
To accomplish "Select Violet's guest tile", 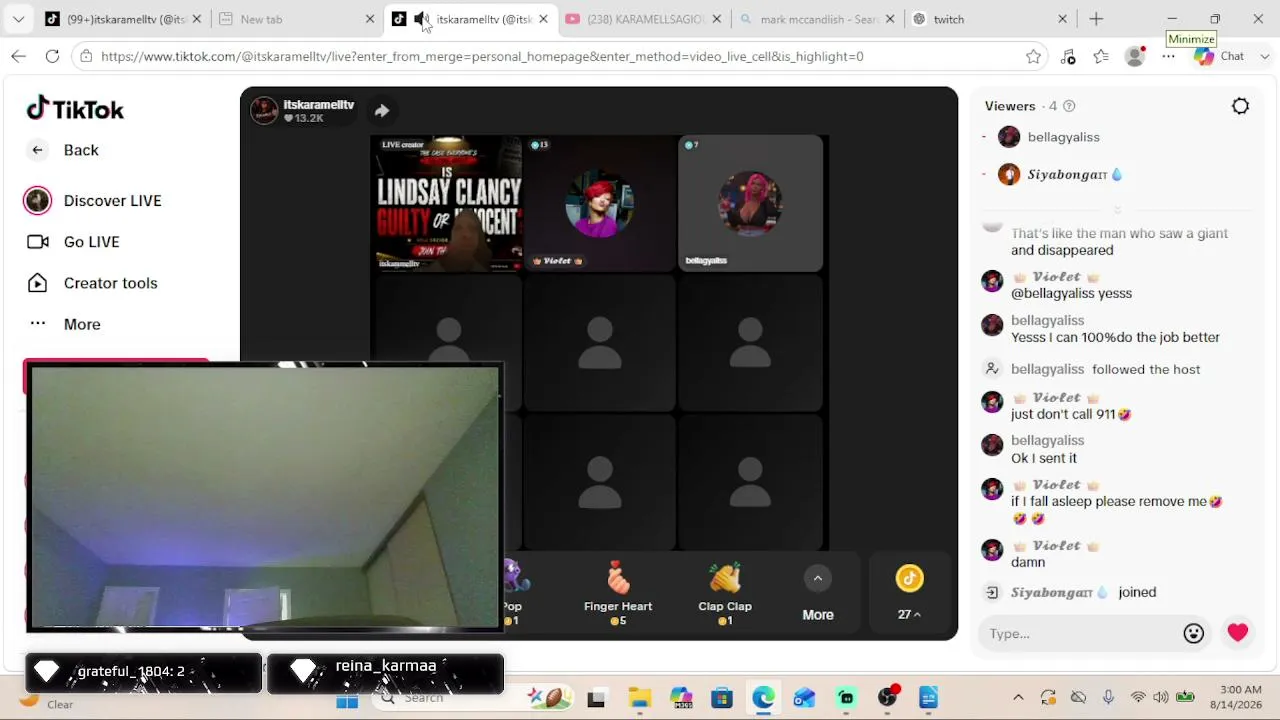I will (600, 203).
